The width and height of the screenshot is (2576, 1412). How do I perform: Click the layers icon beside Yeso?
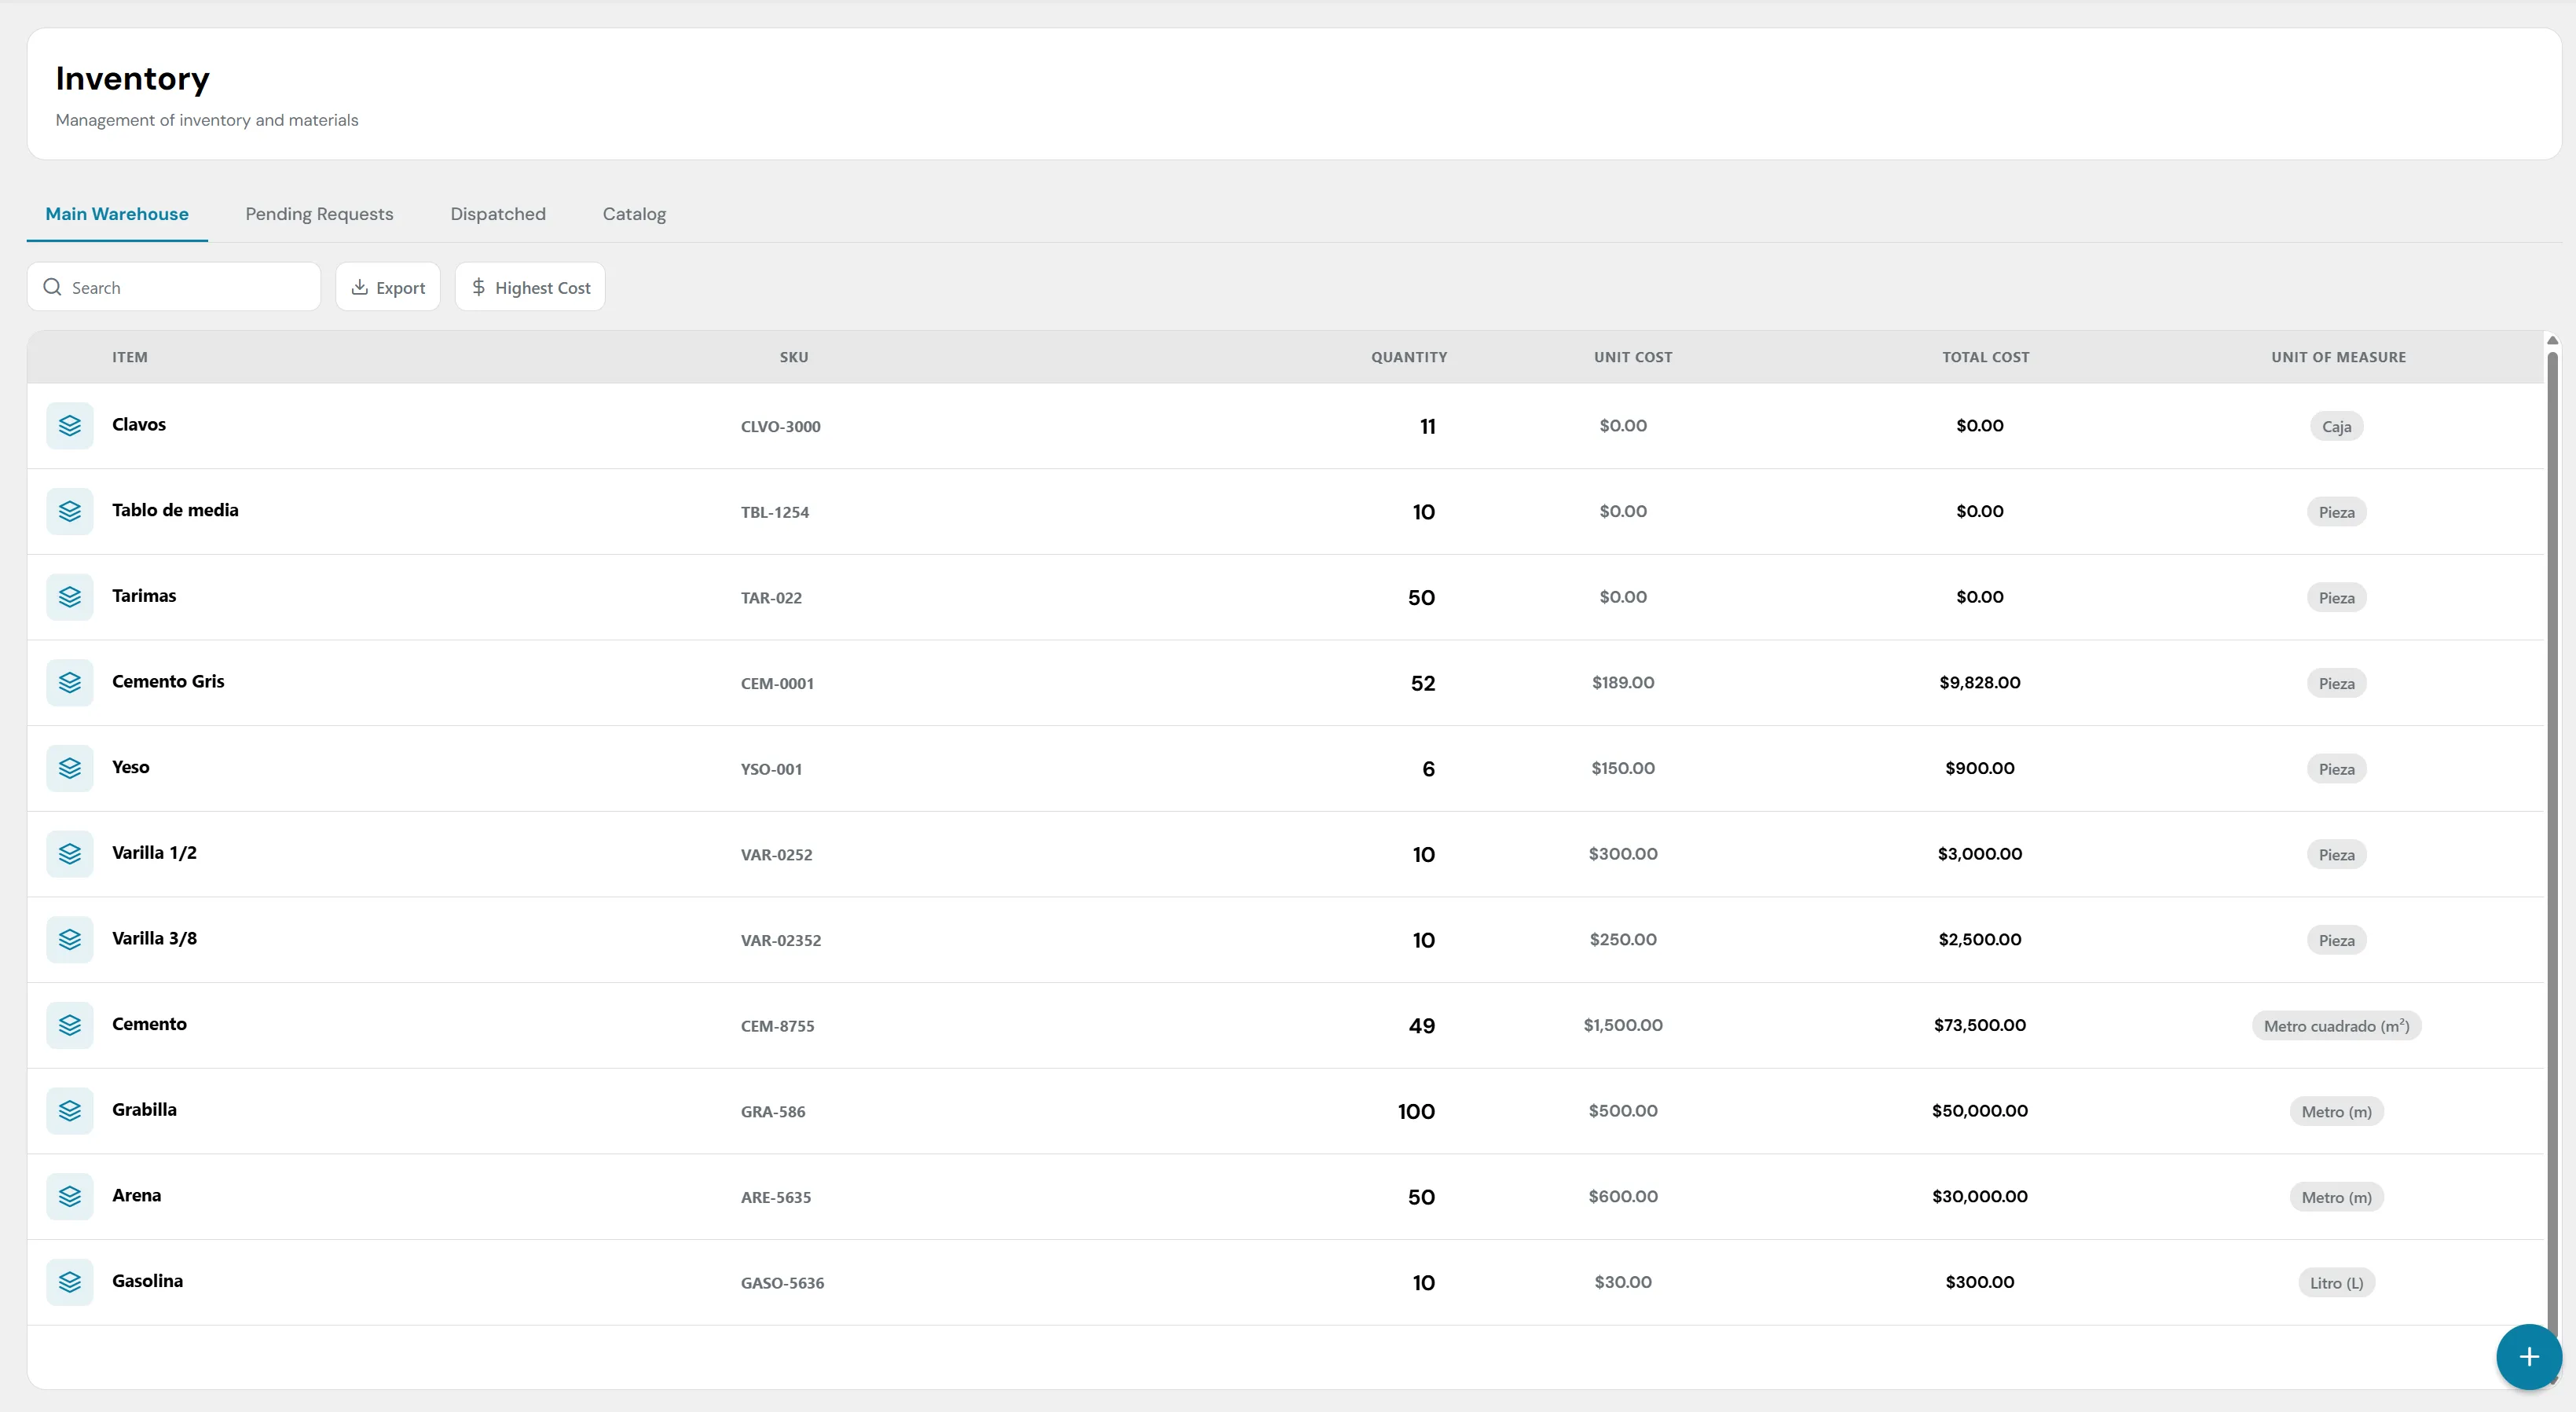[70, 769]
